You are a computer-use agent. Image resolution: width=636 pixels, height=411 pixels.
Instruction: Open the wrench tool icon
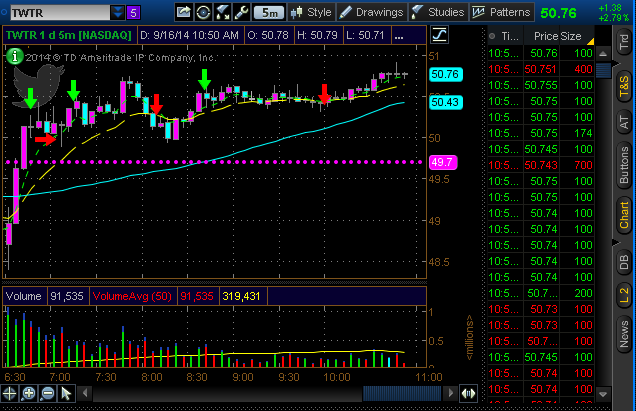tap(241, 13)
